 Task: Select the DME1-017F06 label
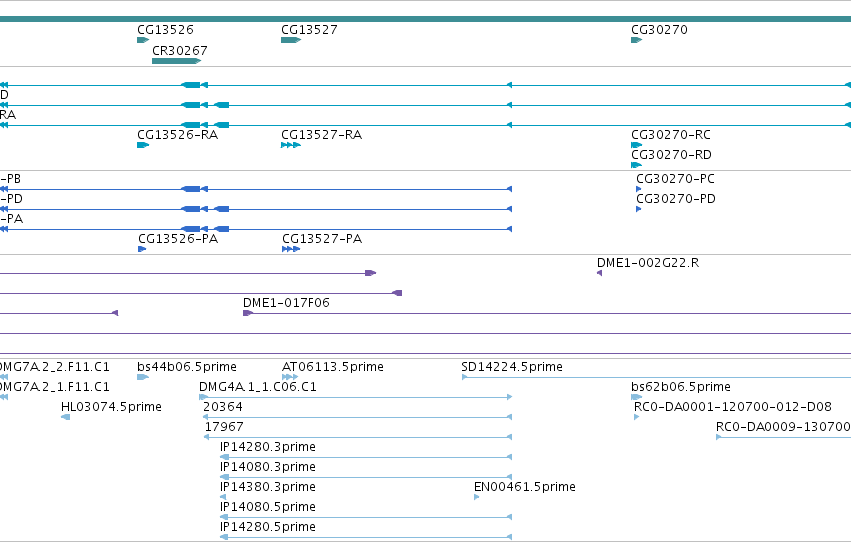286,303
